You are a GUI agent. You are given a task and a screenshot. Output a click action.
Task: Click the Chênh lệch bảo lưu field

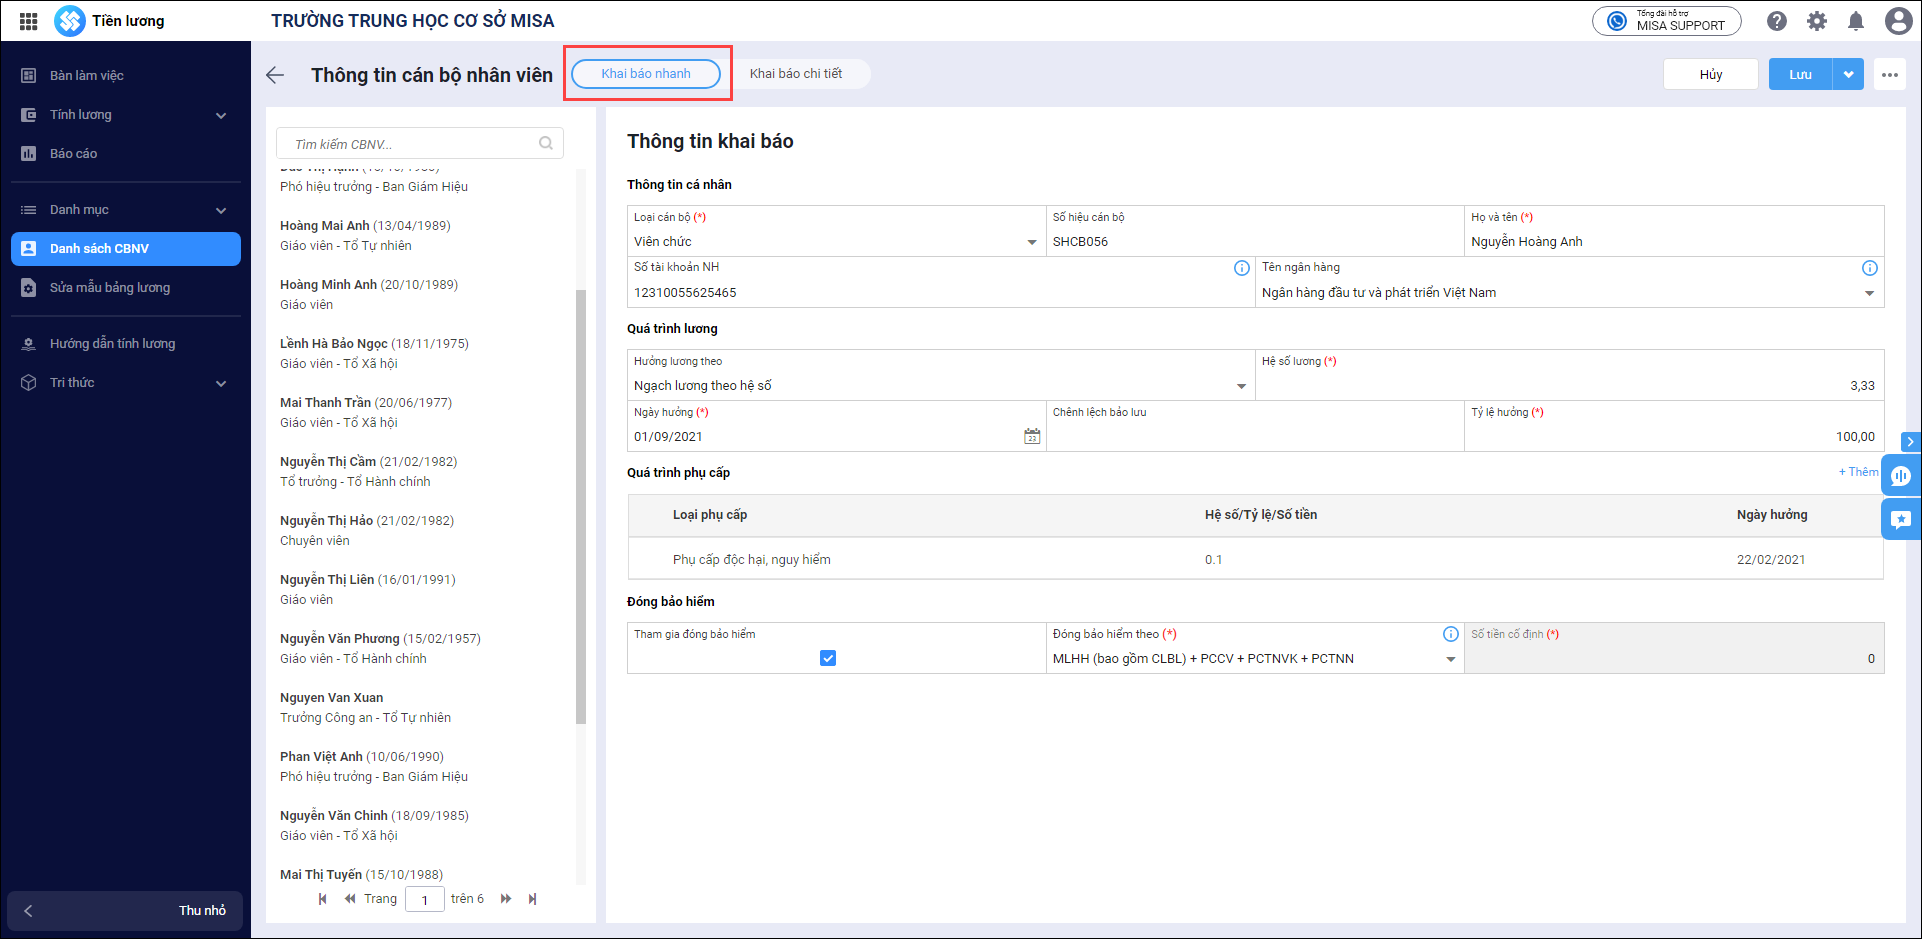point(1255,426)
